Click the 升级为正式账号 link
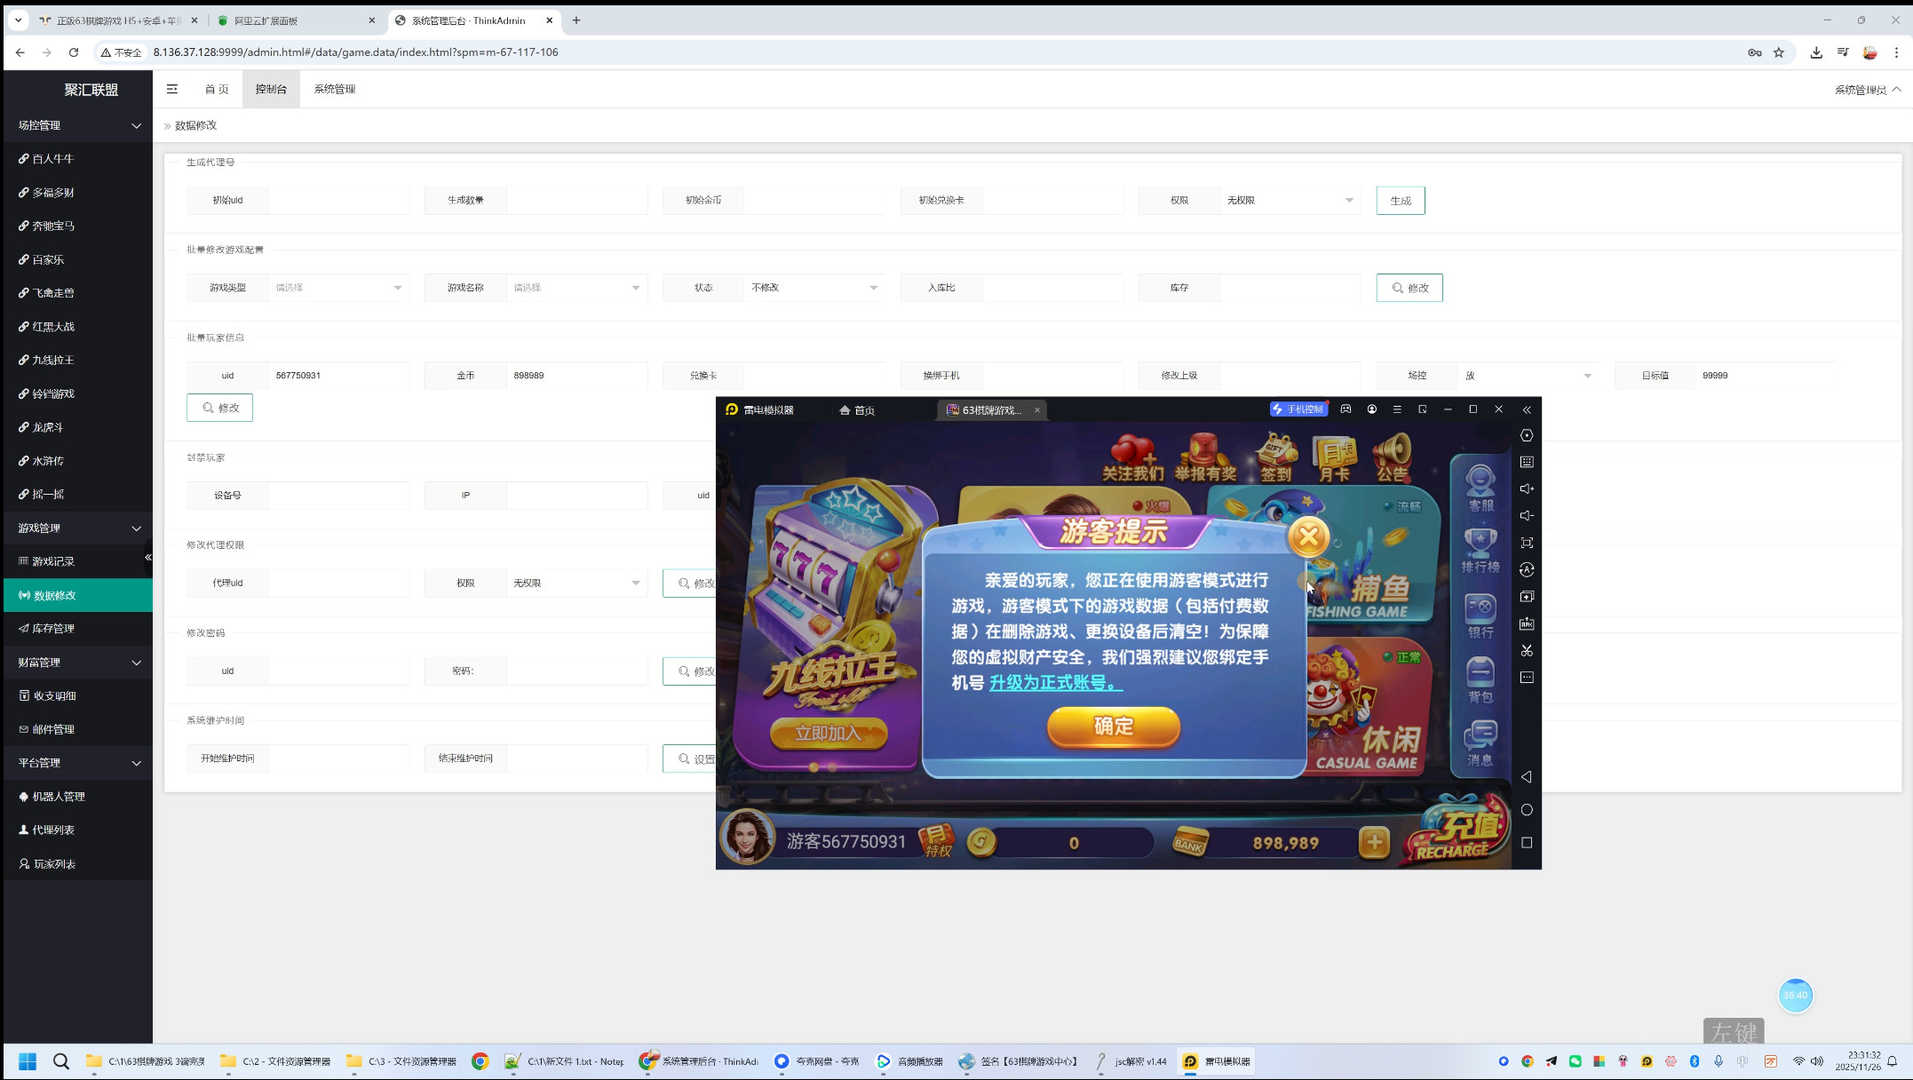Image resolution: width=1913 pixels, height=1080 pixels. [x=1055, y=683]
